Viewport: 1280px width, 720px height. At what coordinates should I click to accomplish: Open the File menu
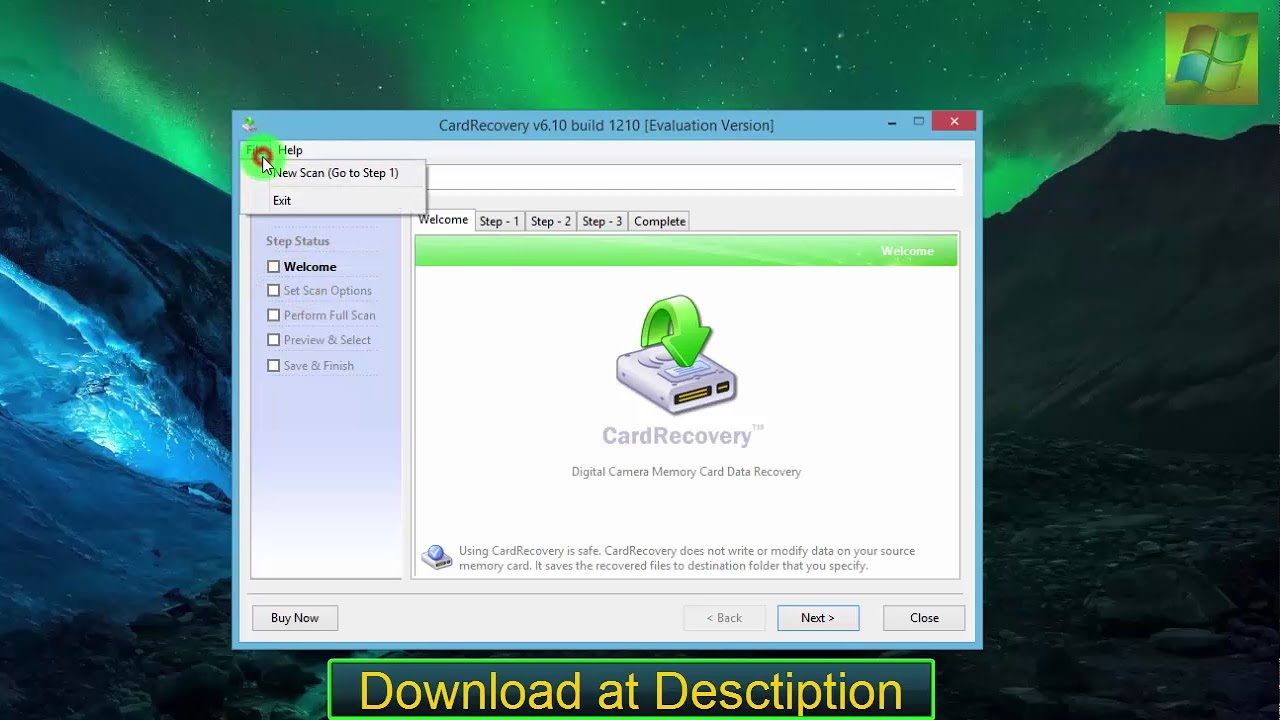pos(257,150)
